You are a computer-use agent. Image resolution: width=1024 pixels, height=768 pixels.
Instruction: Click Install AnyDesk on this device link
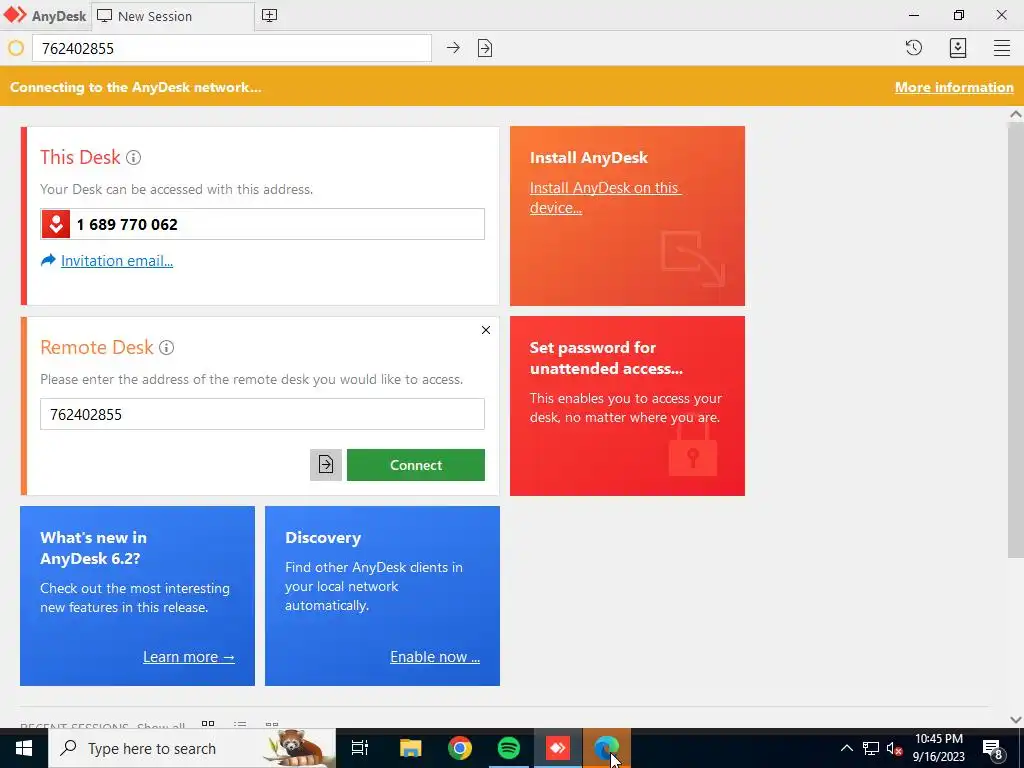click(605, 197)
